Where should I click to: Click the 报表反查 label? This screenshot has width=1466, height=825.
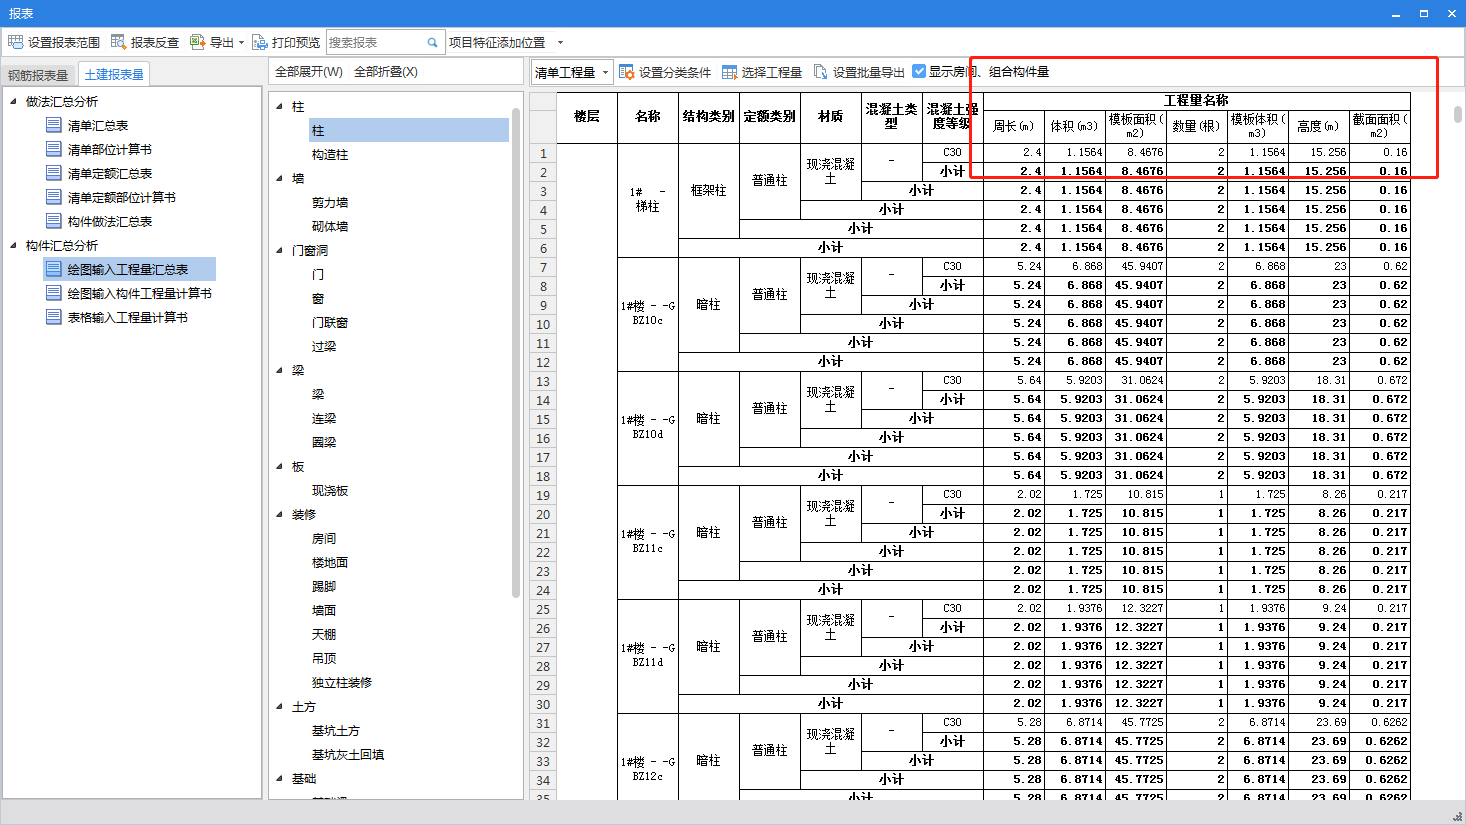tap(155, 42)
